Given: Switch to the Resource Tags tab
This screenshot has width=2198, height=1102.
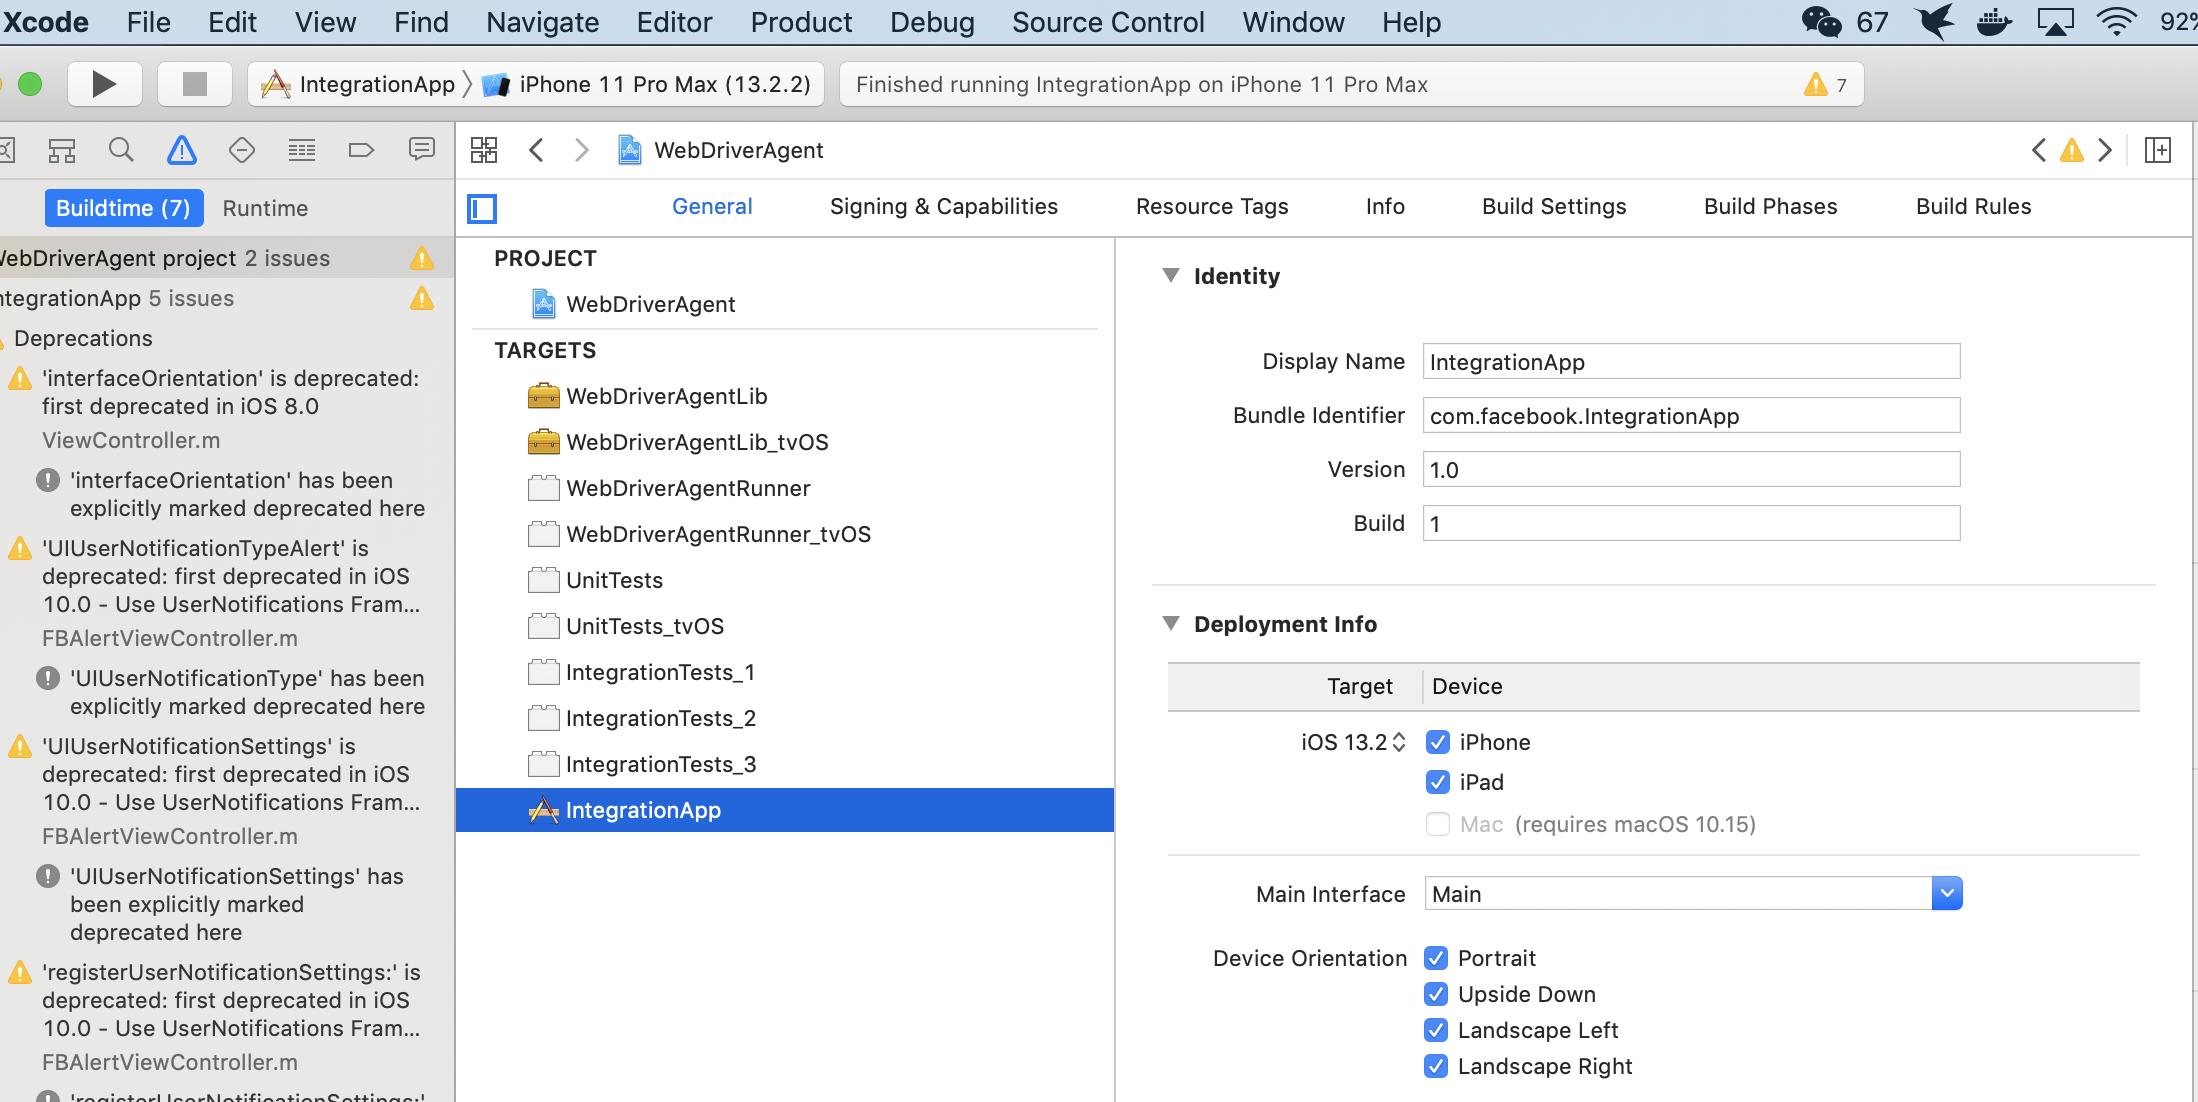Looking at the screenshot, I should [x=1212, y=206].
